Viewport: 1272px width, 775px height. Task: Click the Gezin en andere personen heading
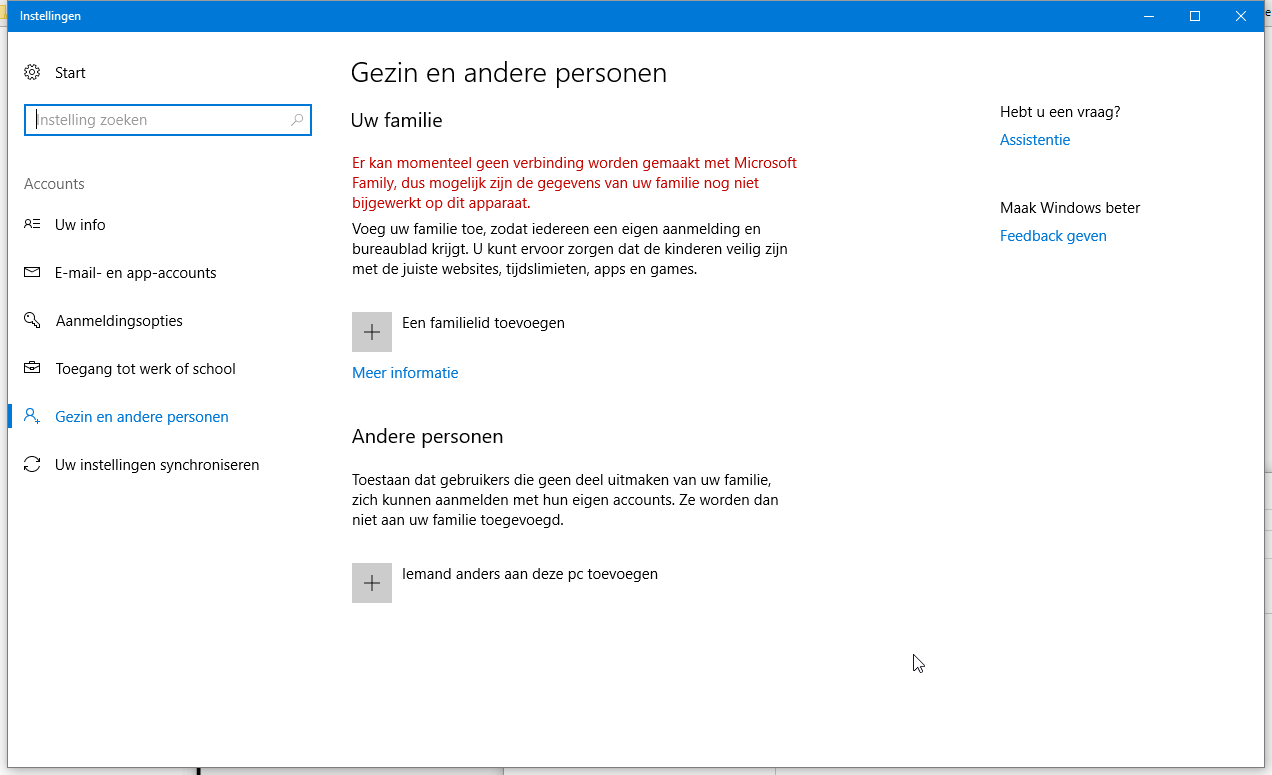[509, 73]
